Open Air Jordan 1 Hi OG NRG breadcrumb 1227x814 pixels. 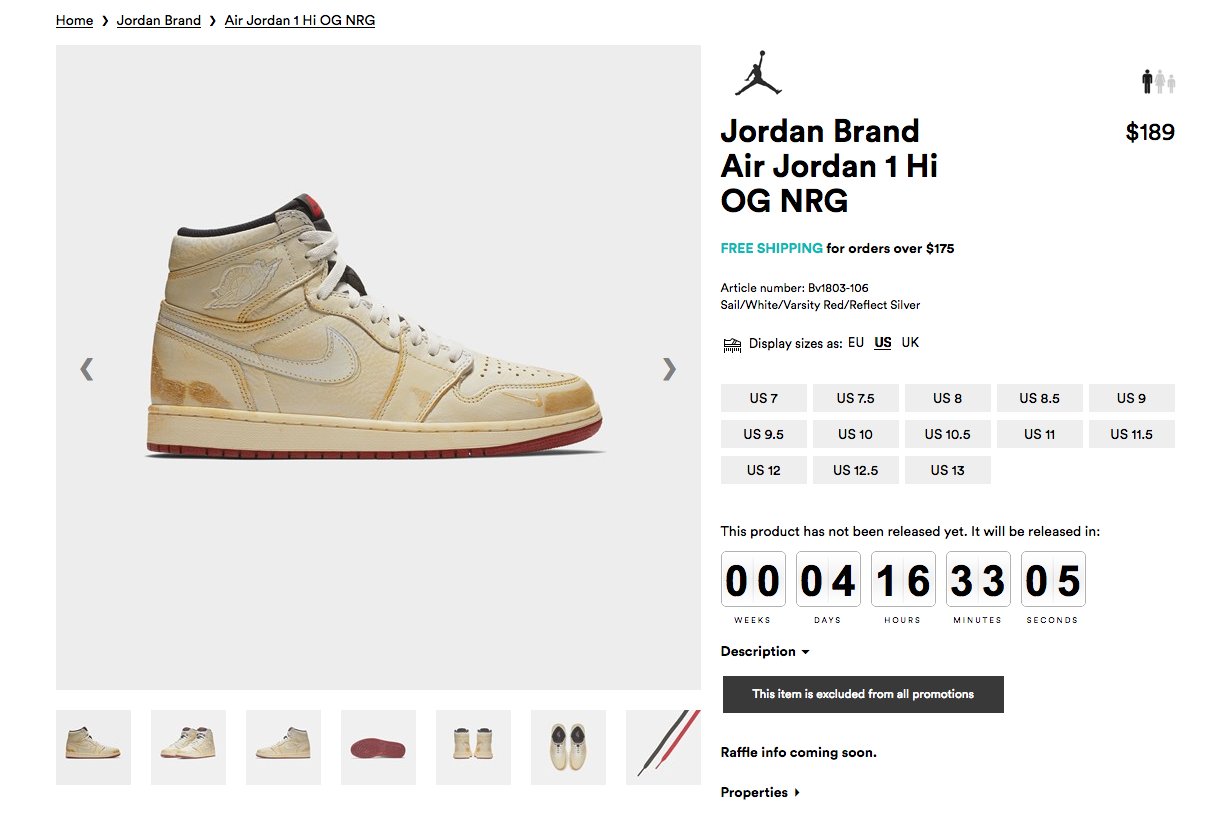[300, 20]
